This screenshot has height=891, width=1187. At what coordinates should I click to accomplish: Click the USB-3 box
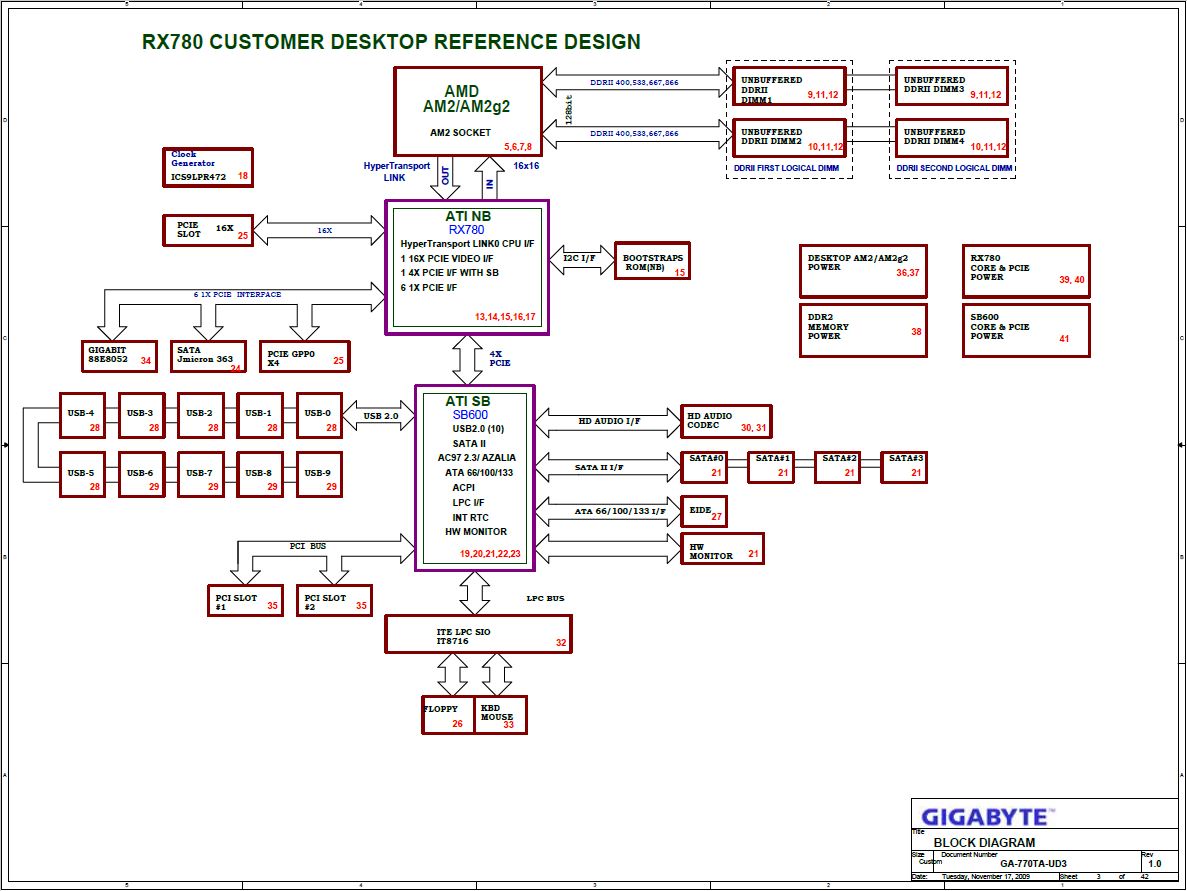coord(142,416)
